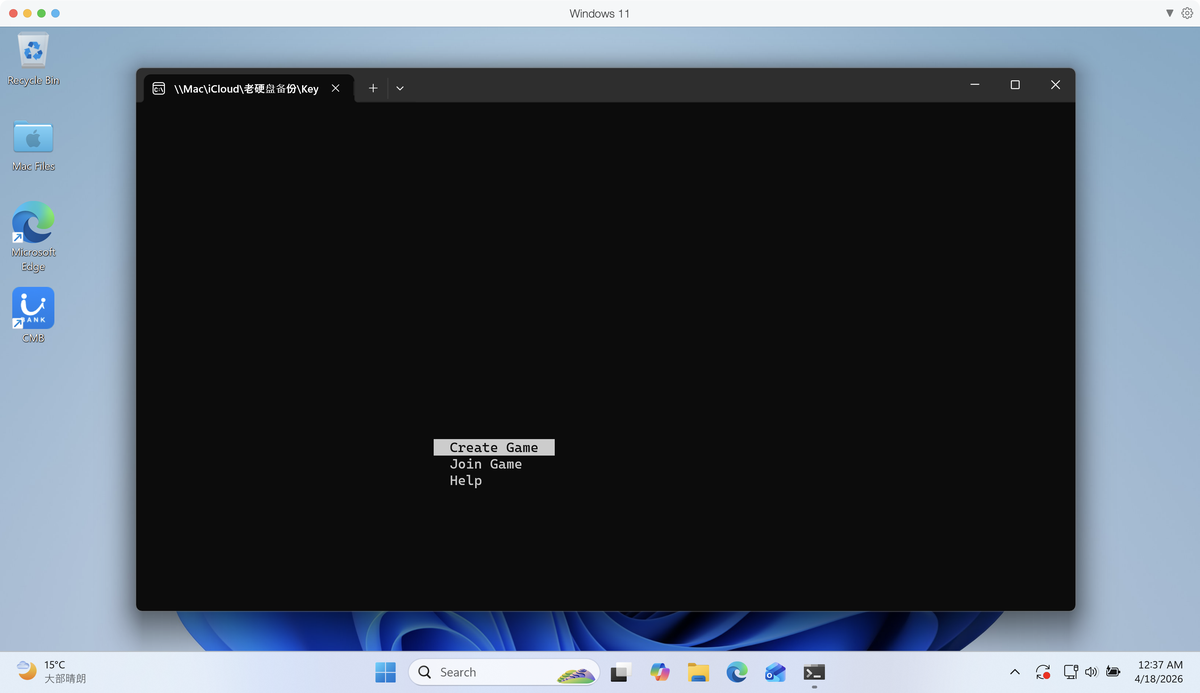Image resolution: width=1200 pixels, height=693 pixels.
Task: Open the Windows Start menu
Action: 385,672
